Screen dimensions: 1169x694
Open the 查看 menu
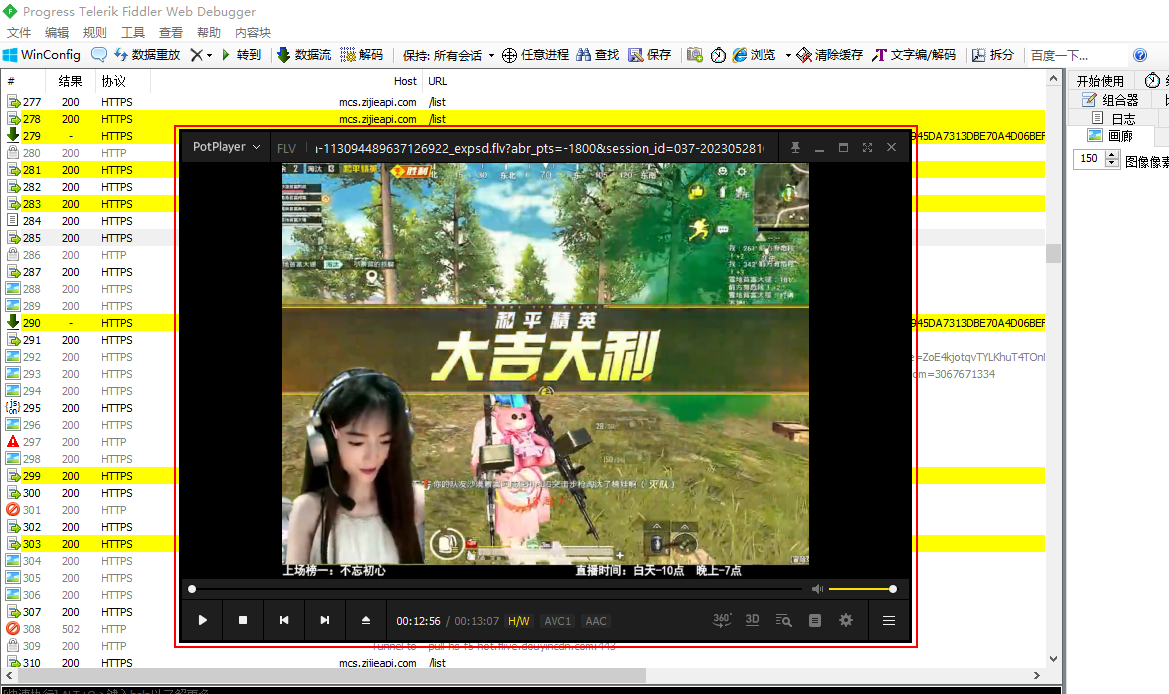click(171, 33)
